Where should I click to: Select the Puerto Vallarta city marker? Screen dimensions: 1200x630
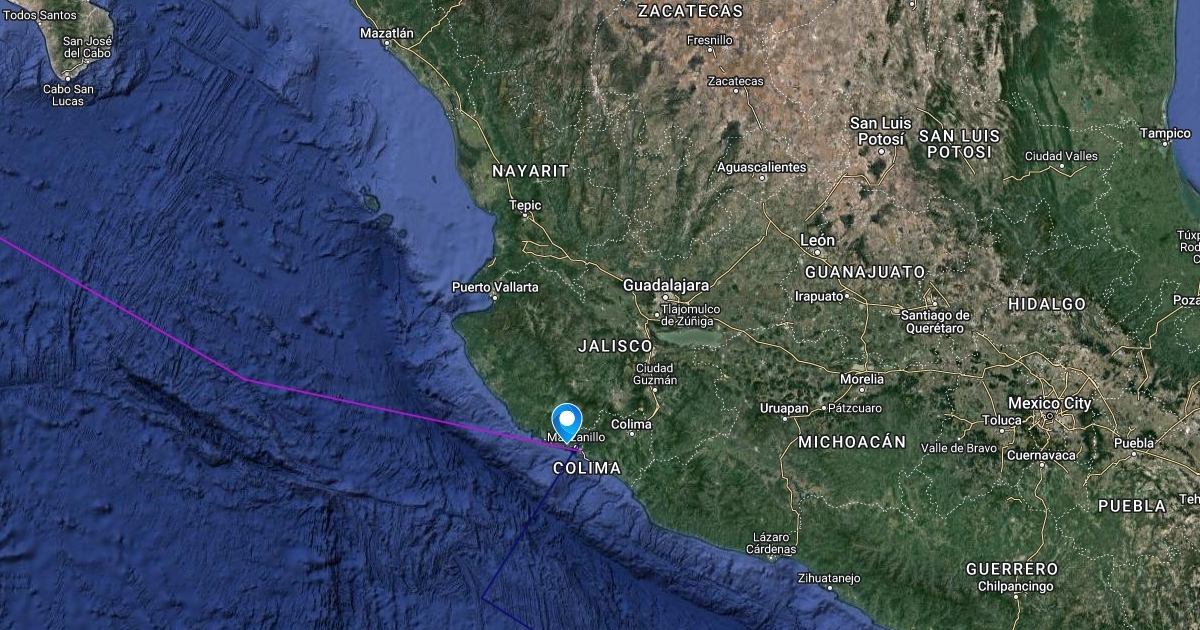tap(494, 298)
